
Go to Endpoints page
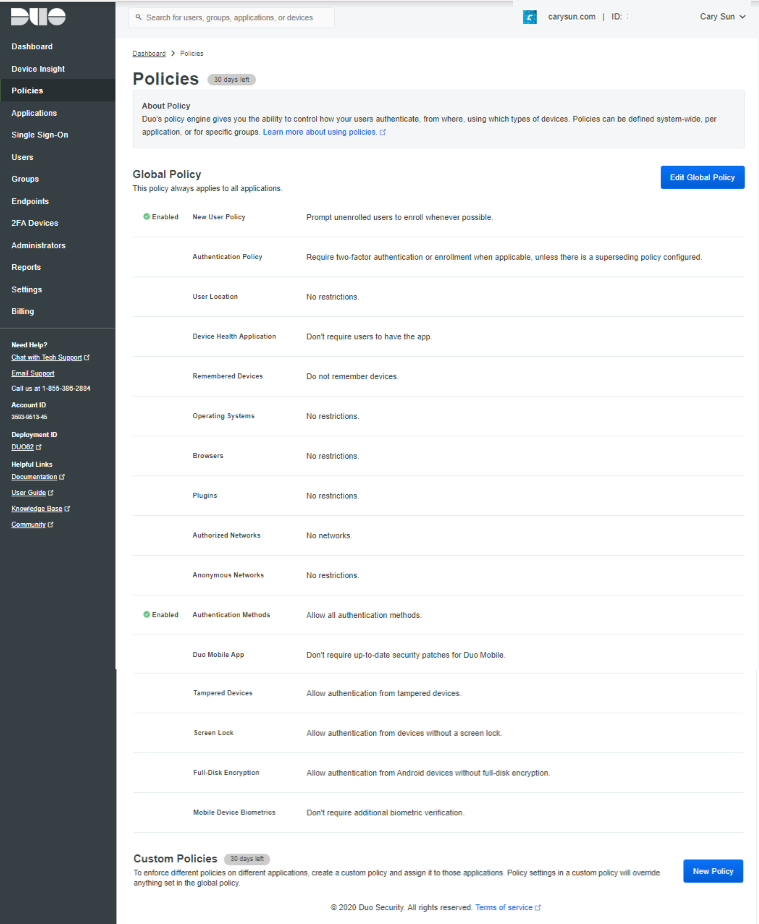[x=30, y=202]
